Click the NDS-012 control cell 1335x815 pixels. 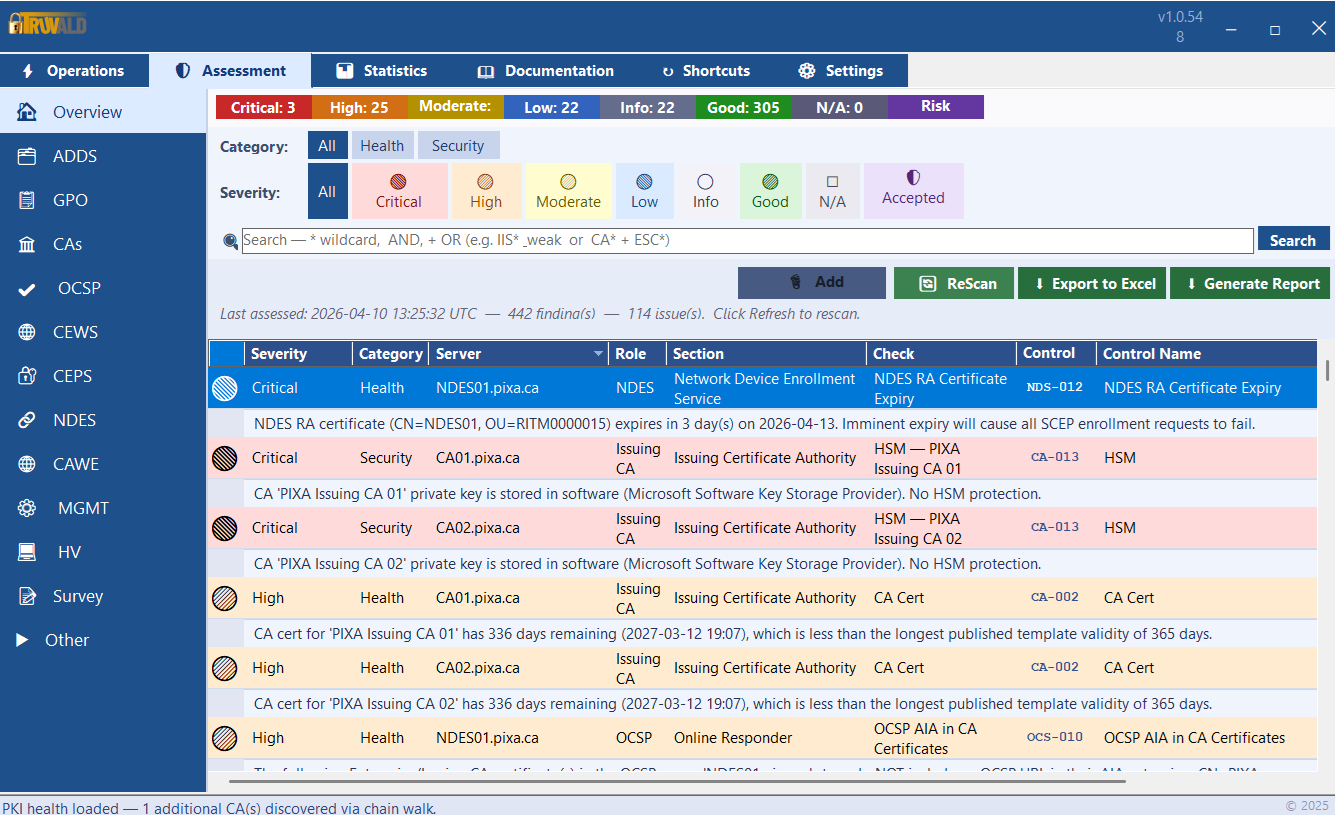tap(1056, 387)
